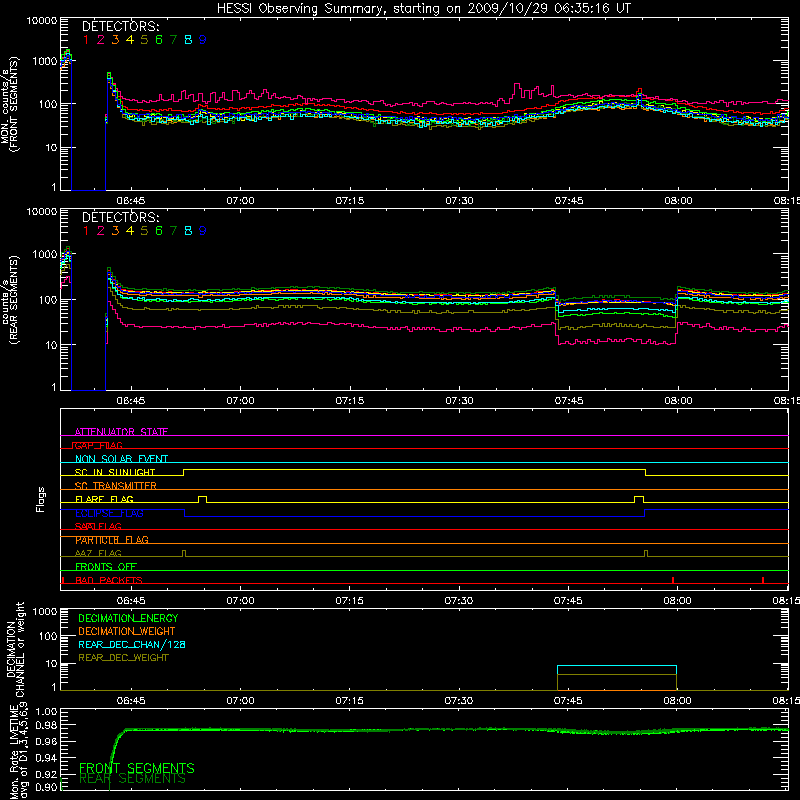Click the REAR_DEC_CHAN/128 legend entry
Screen dimensions: 800x800
pyautogui.click(x=132, y=644)
